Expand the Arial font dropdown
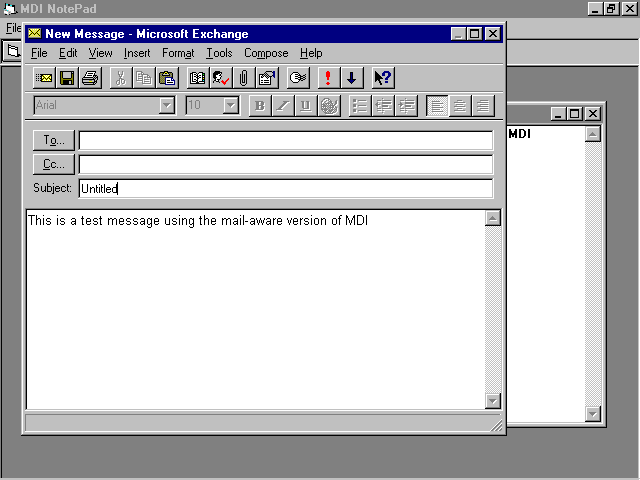640x480 pixels. point(166,106)
